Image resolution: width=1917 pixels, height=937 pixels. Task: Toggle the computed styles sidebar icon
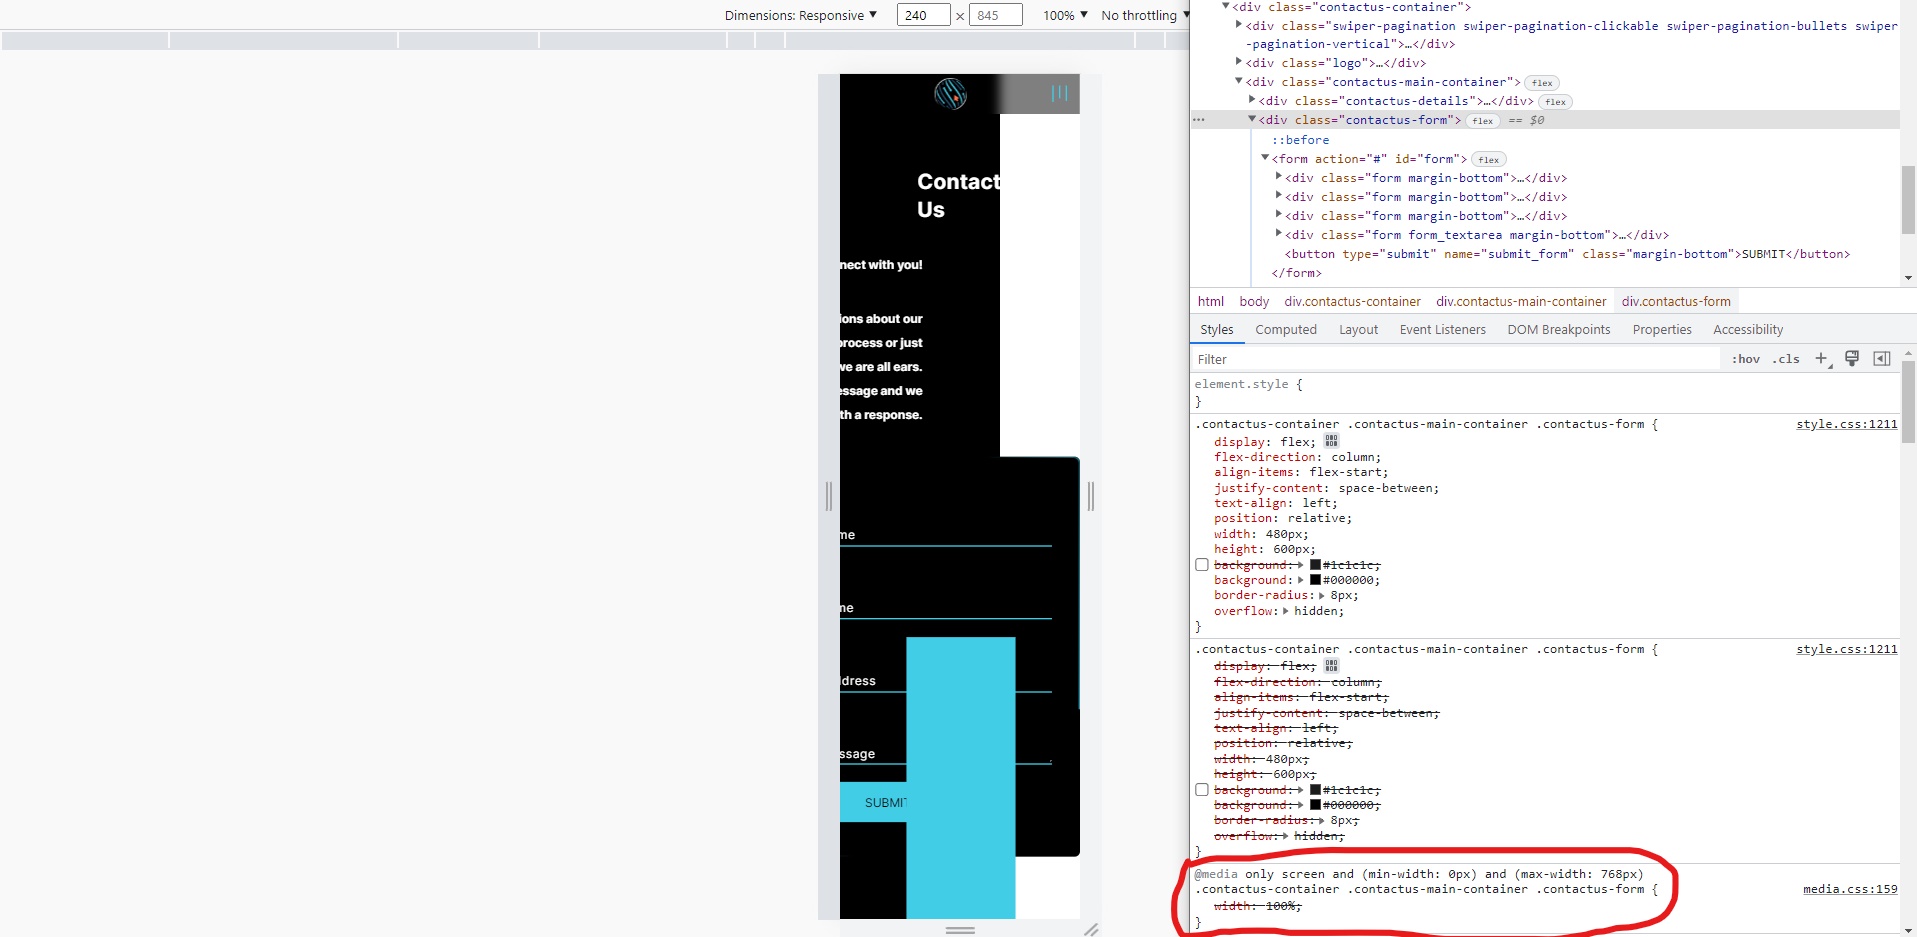pos(1882,359)
